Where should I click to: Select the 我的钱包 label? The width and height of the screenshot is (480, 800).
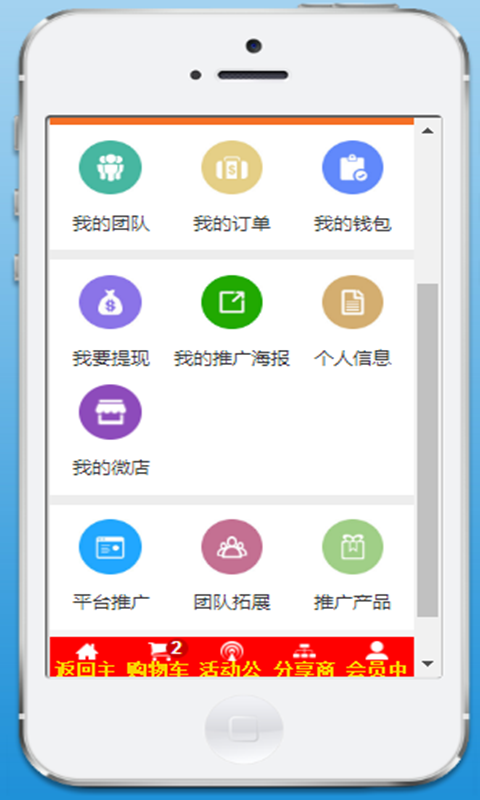[352, 224]
